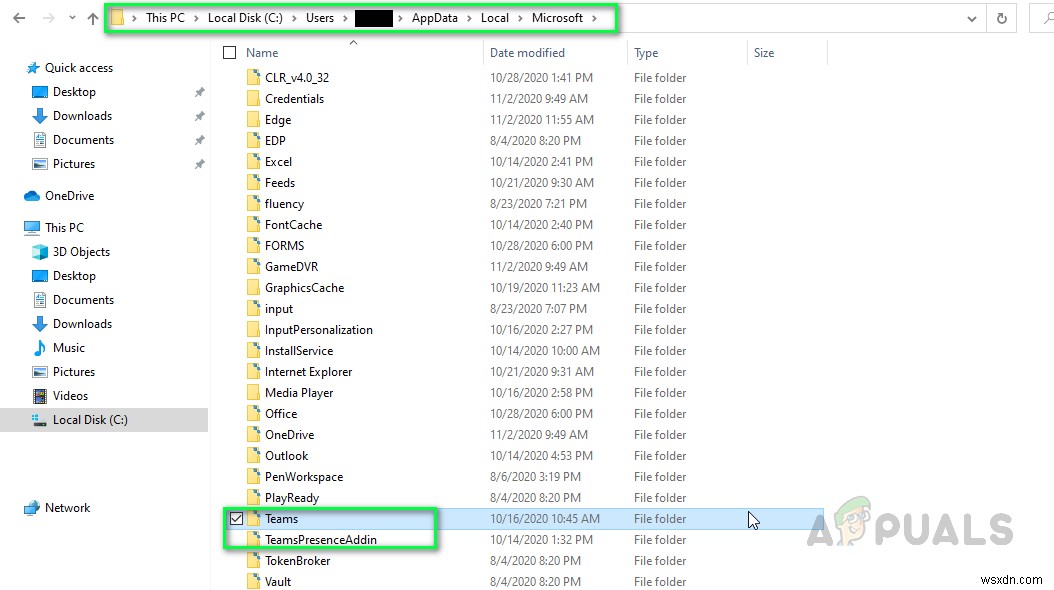1054x590 pixels.
Task: Select pinned Downloads under Quick access
Action: click(82, 116)
